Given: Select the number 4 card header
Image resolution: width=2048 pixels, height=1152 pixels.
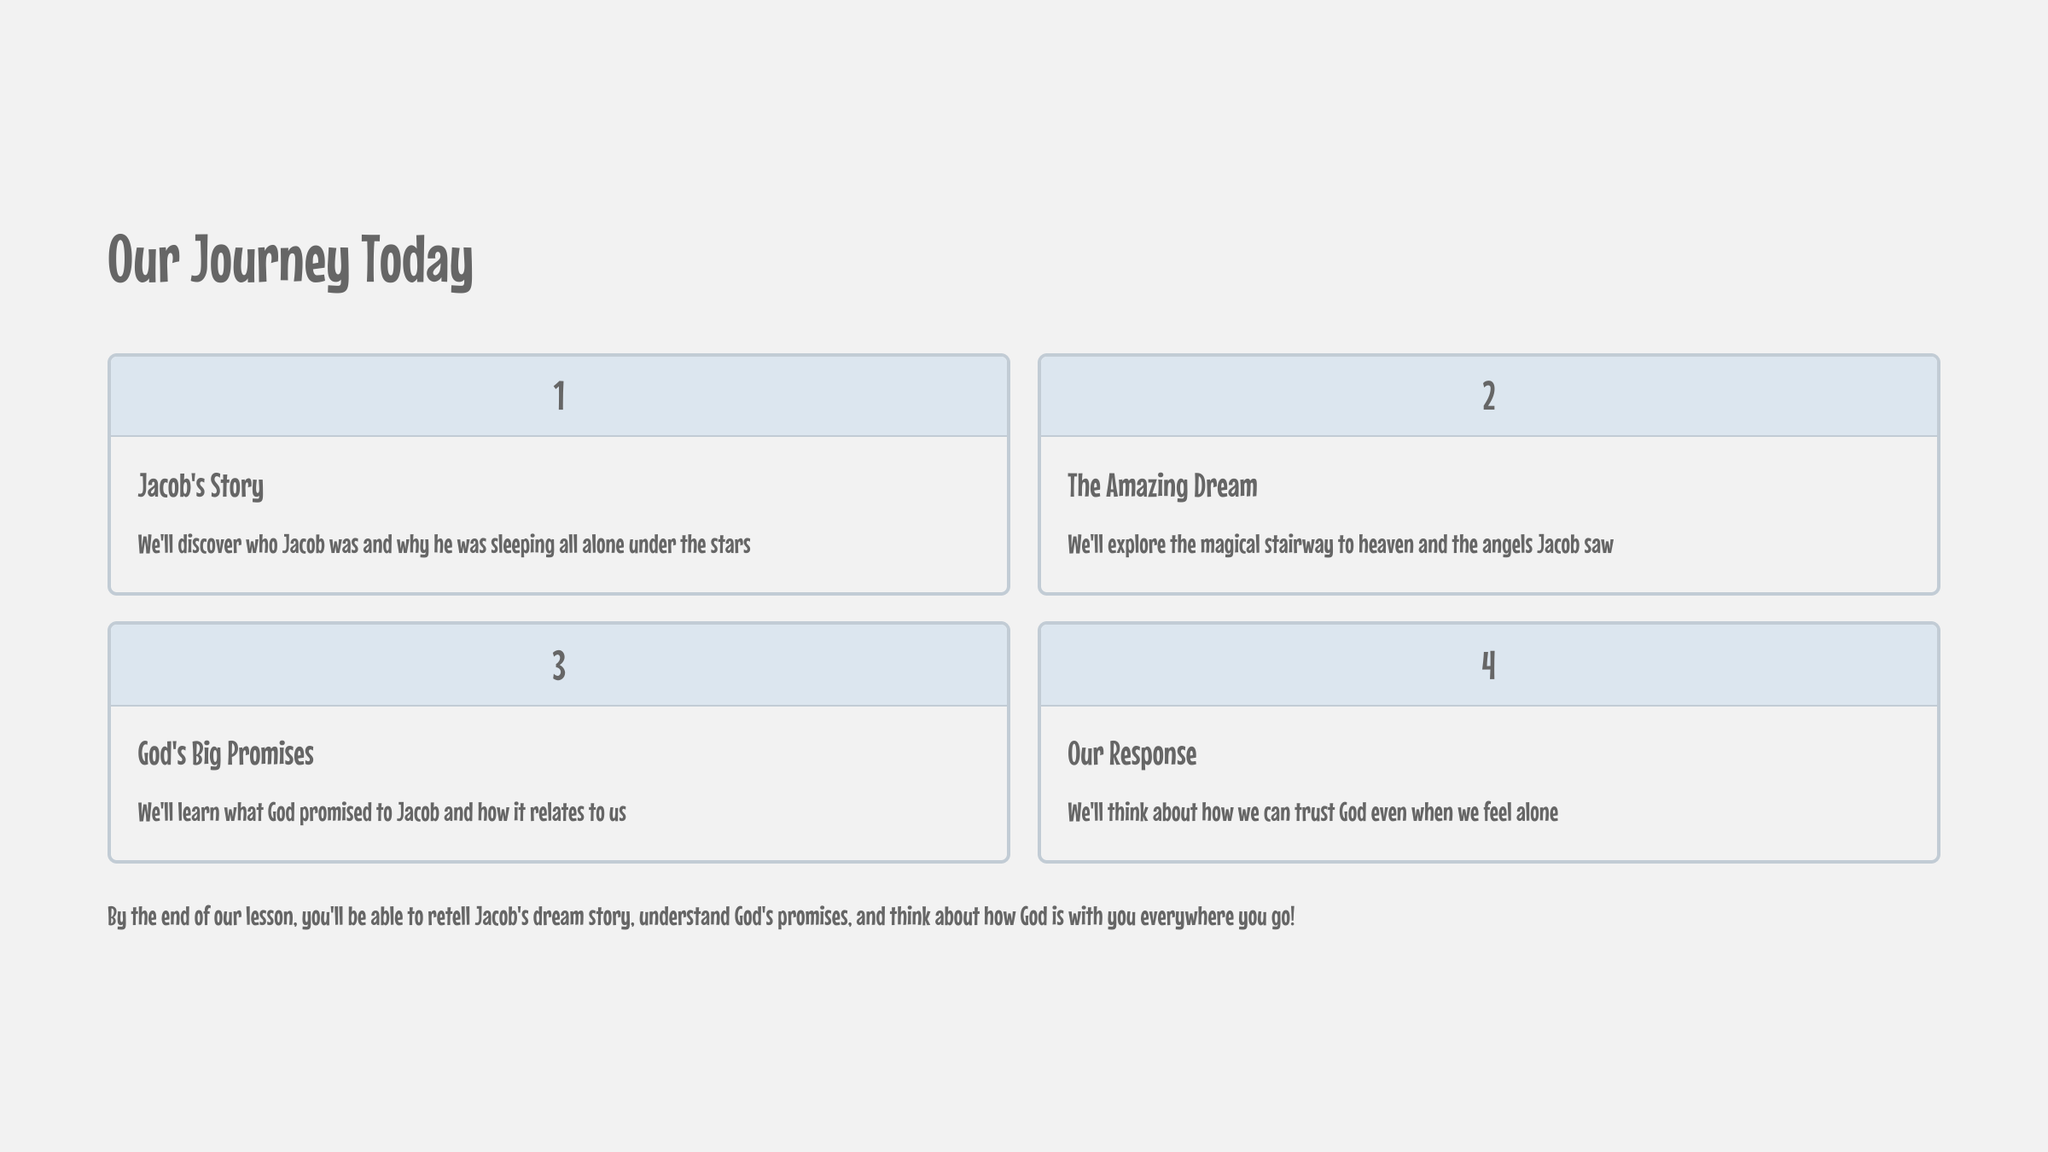Looking at the screenshot, I should 1489,665.
